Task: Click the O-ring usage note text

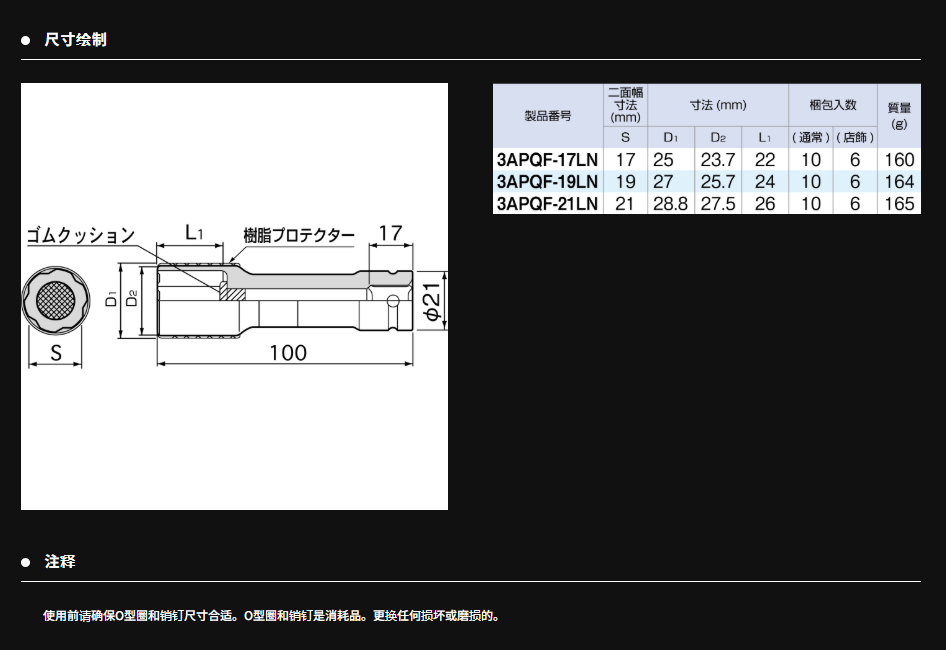Action: 271,616
